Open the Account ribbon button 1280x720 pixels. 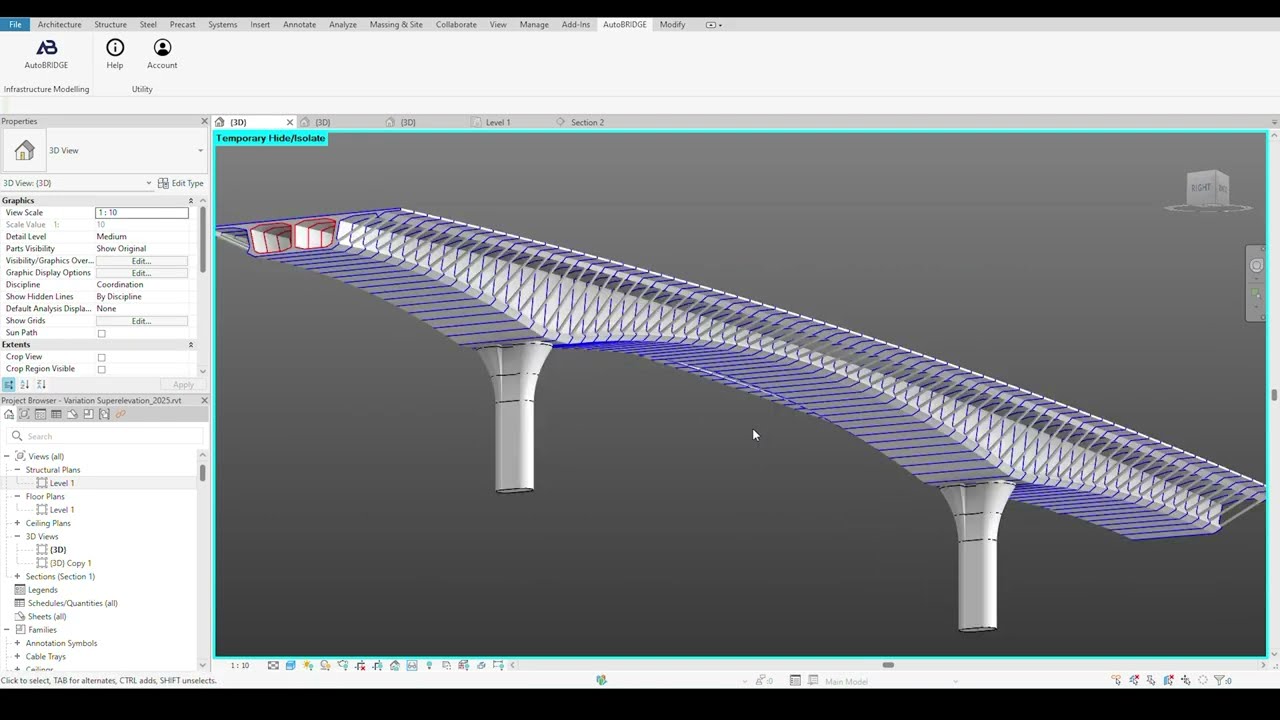(162, 54)
